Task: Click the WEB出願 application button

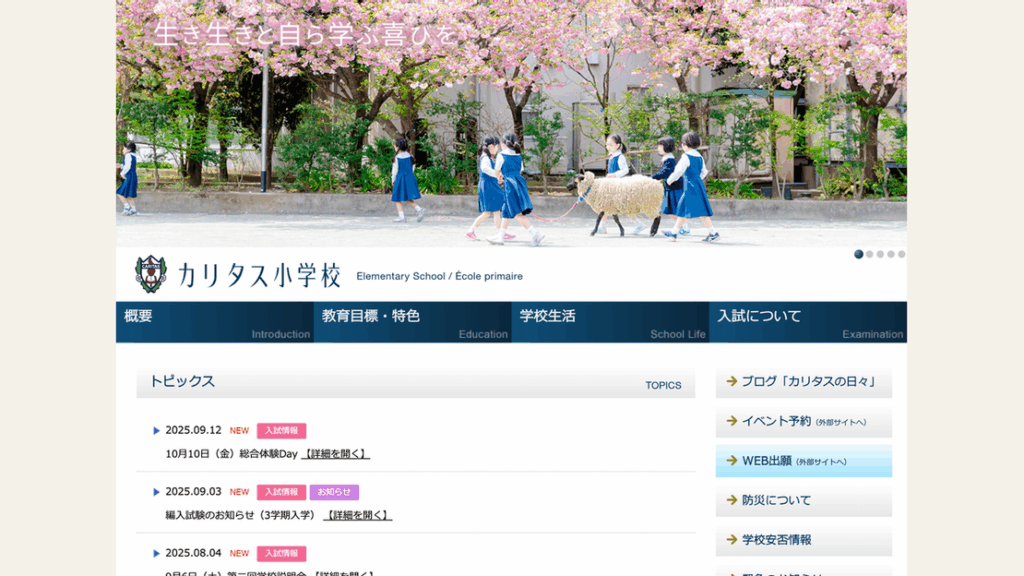Action: [804, 461]
